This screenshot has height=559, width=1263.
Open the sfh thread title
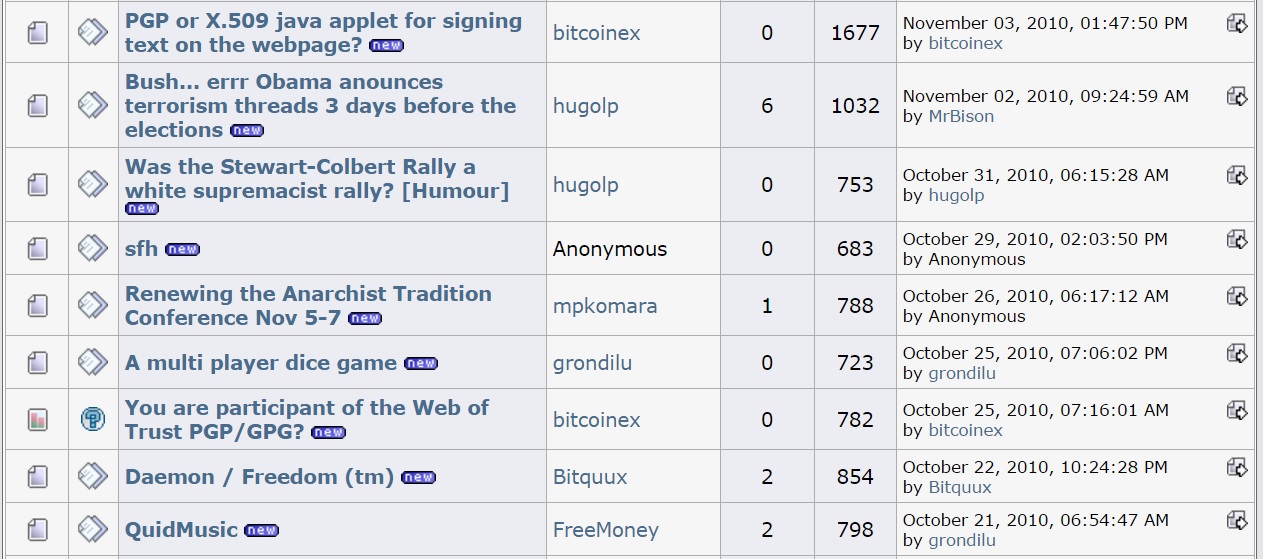click(141, 248)
